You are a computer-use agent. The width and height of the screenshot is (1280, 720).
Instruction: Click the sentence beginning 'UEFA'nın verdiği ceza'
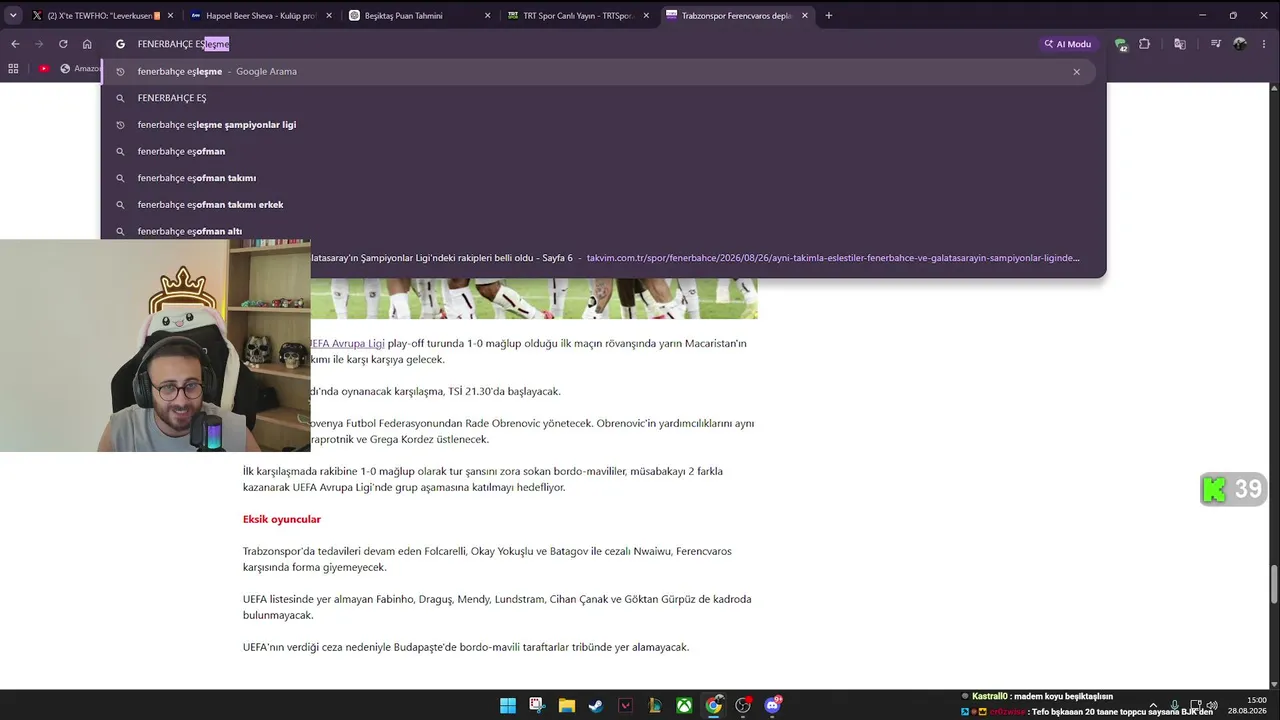point(466,647)
